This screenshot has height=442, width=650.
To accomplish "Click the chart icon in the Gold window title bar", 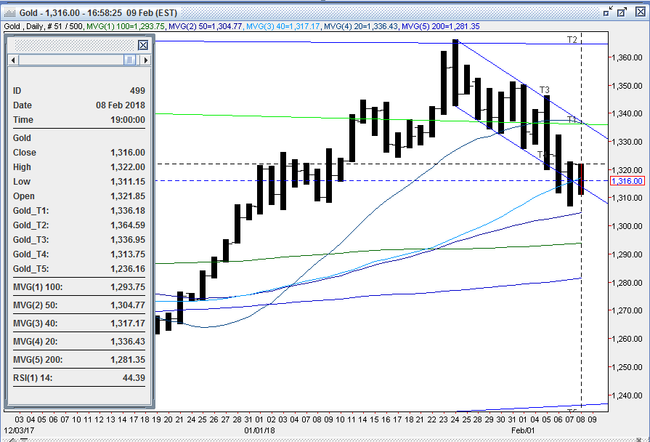I will tap(10, 13).
